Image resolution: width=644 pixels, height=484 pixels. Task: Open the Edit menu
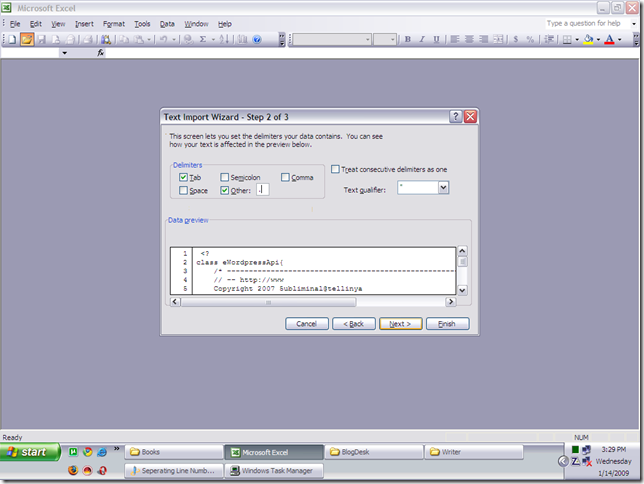pos(36,24)
